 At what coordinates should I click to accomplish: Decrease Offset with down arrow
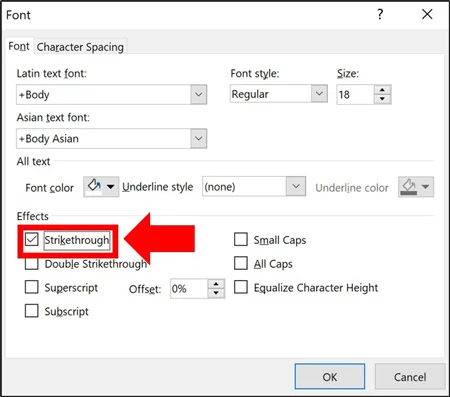tap(216, 293)
